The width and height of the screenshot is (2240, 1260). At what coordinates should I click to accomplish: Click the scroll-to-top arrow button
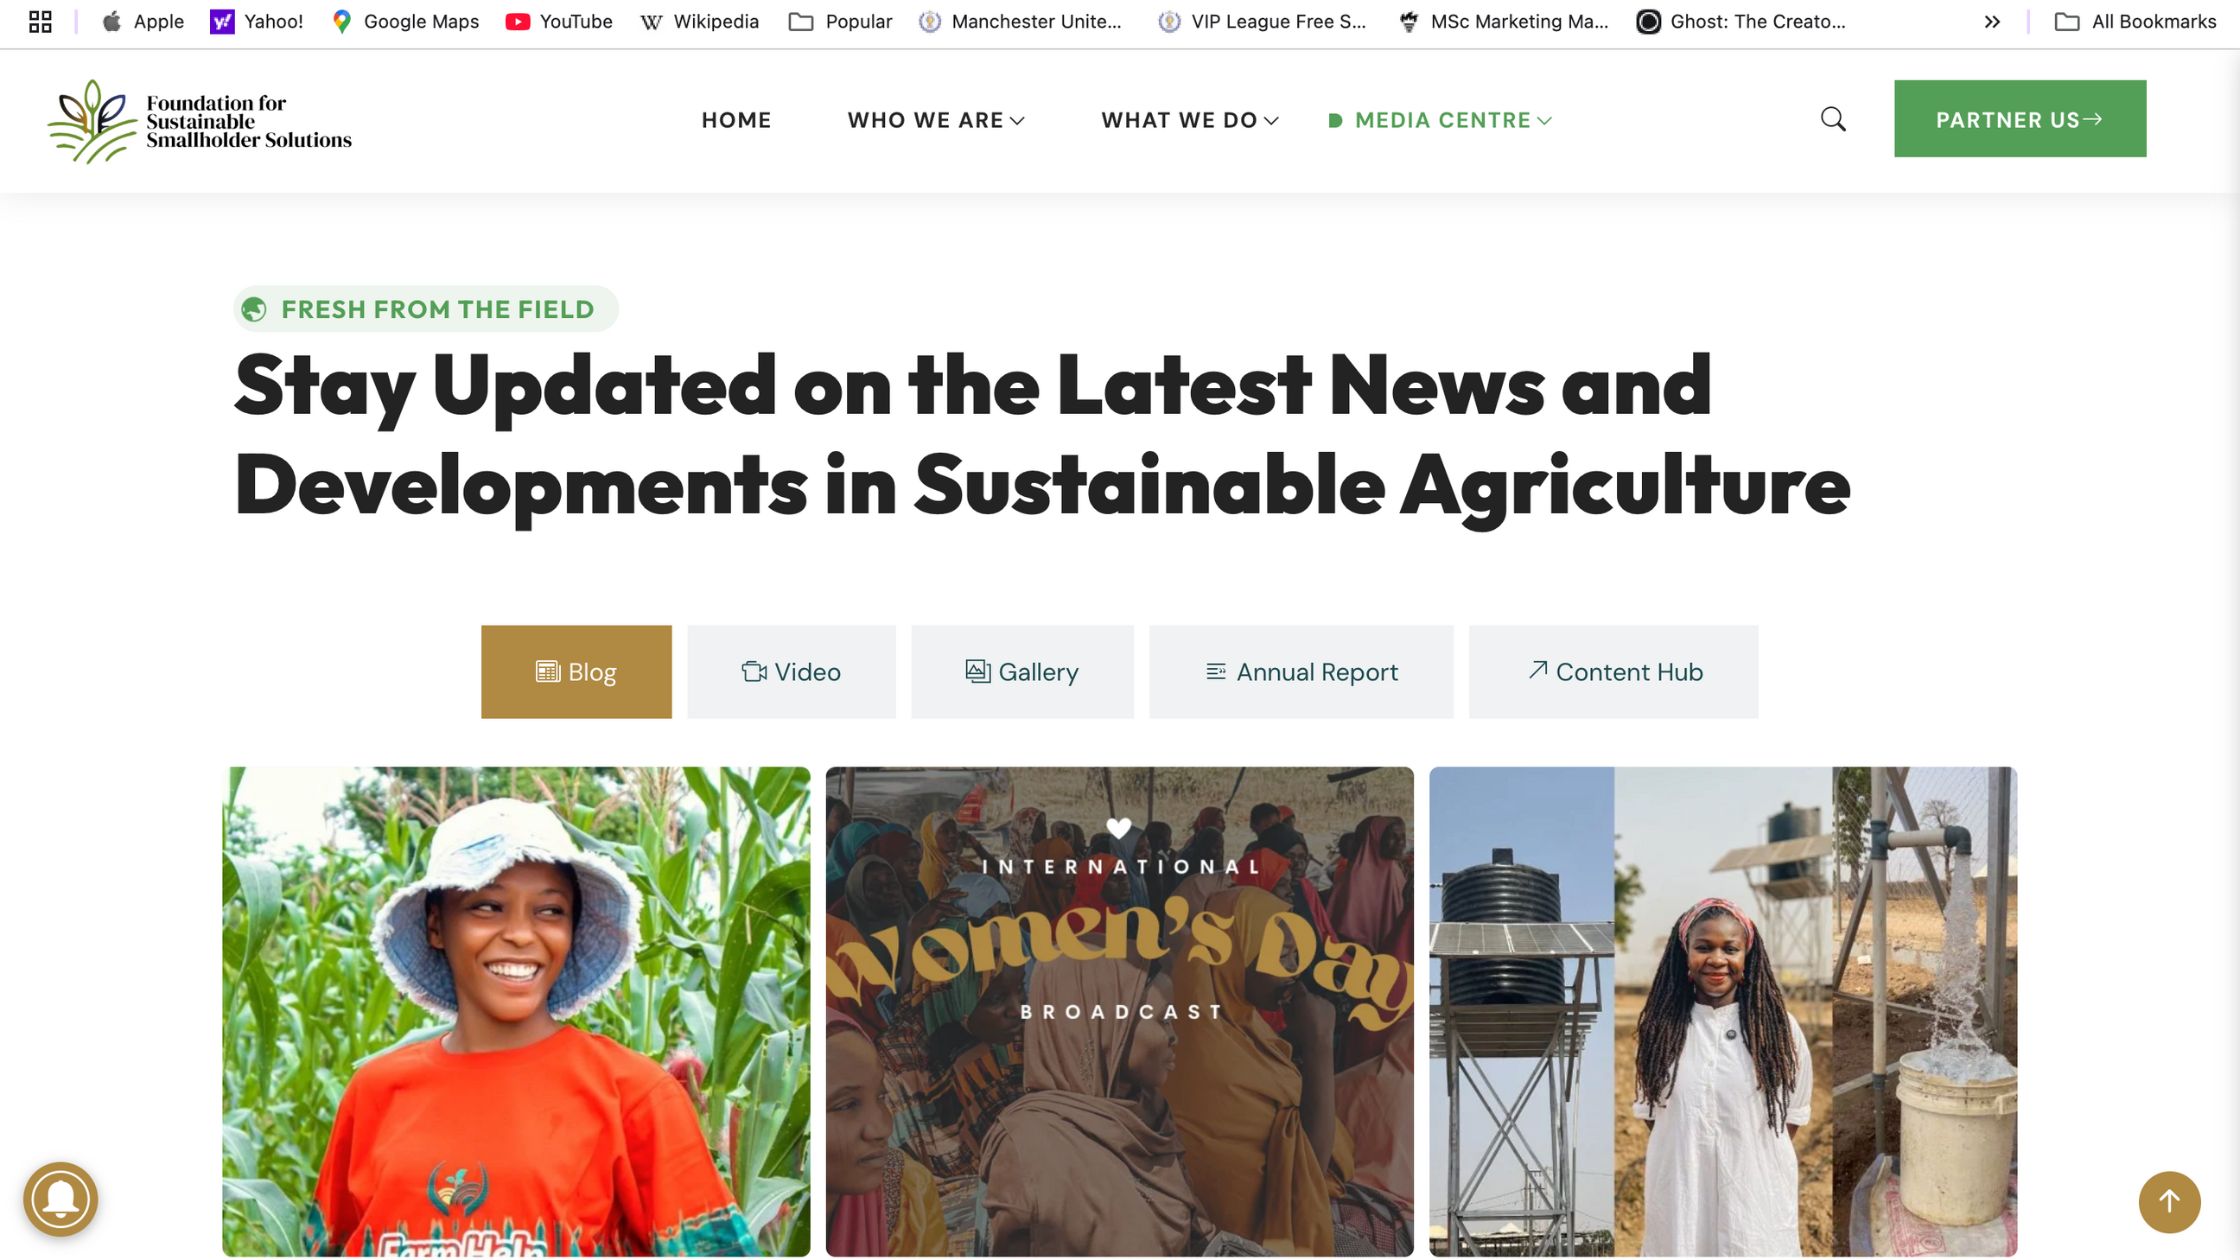click(x=2169, y=1202)
